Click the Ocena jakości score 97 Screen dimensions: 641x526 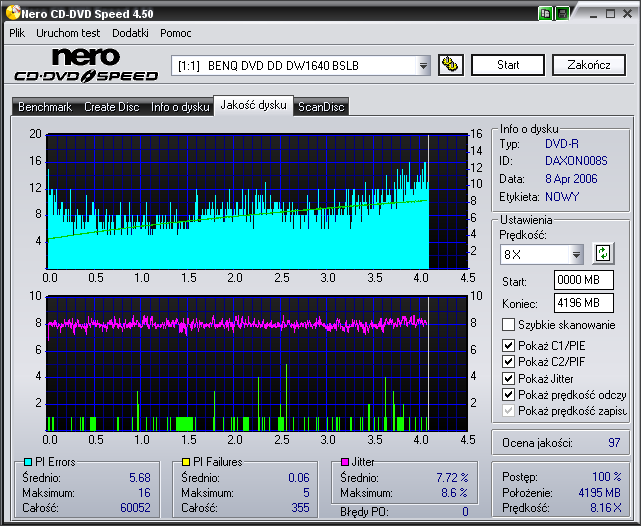tap(614, 443)
